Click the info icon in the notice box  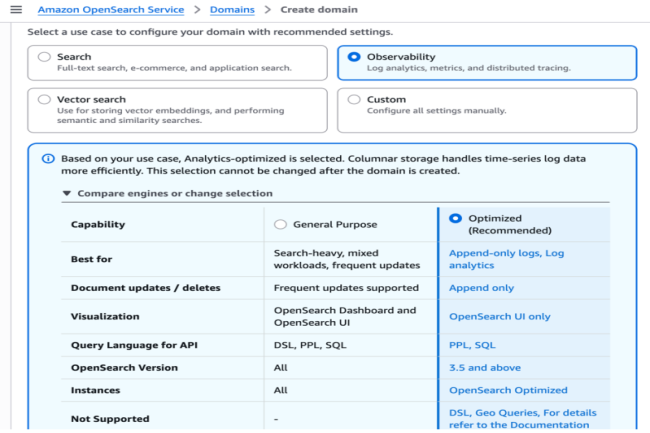(x=48, y=159)
